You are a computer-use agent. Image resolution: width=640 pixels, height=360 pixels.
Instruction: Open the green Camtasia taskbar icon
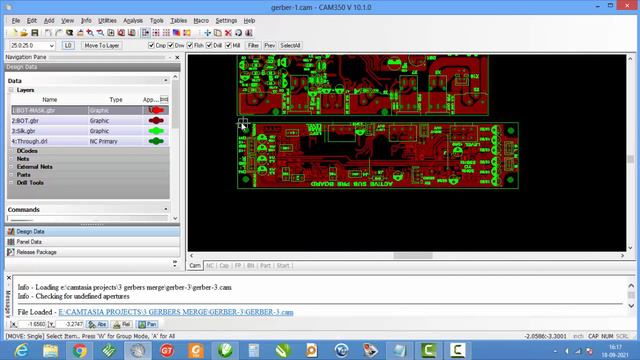pos(428,351)
